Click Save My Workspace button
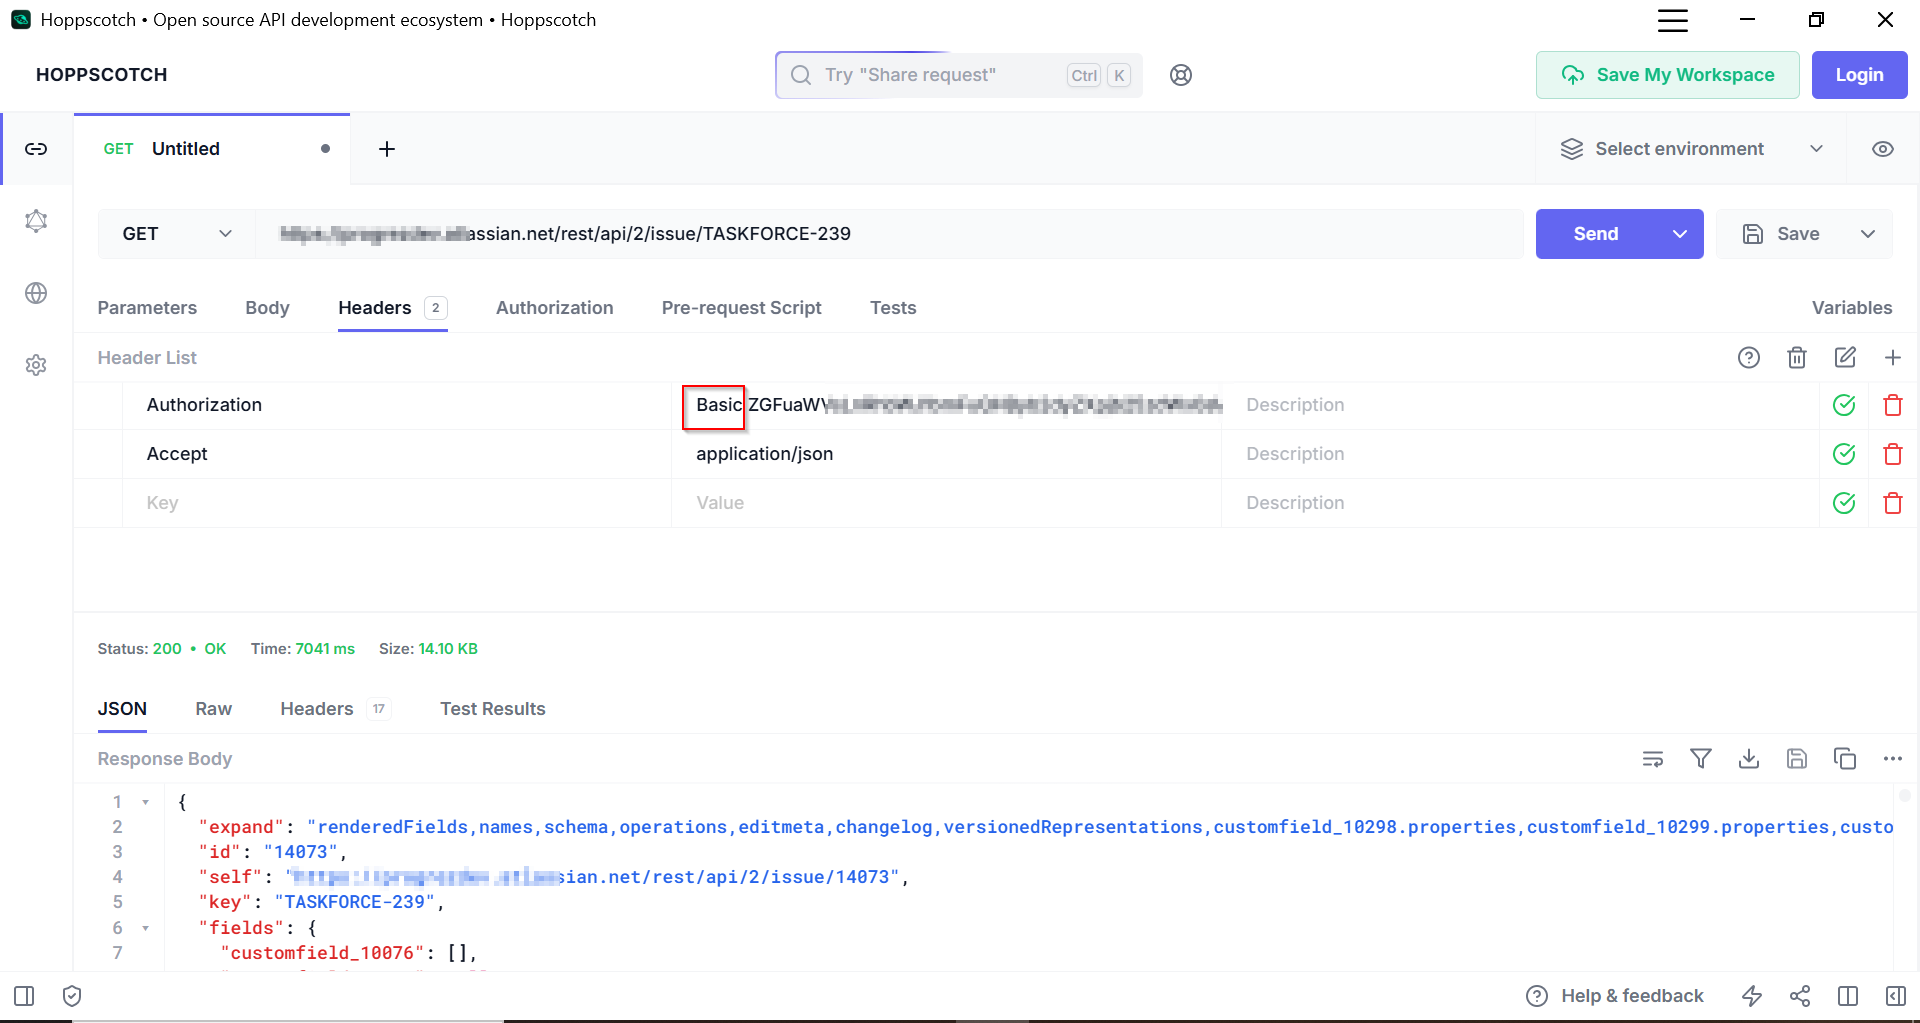 pyautogui.click(x=1667, y=75)
